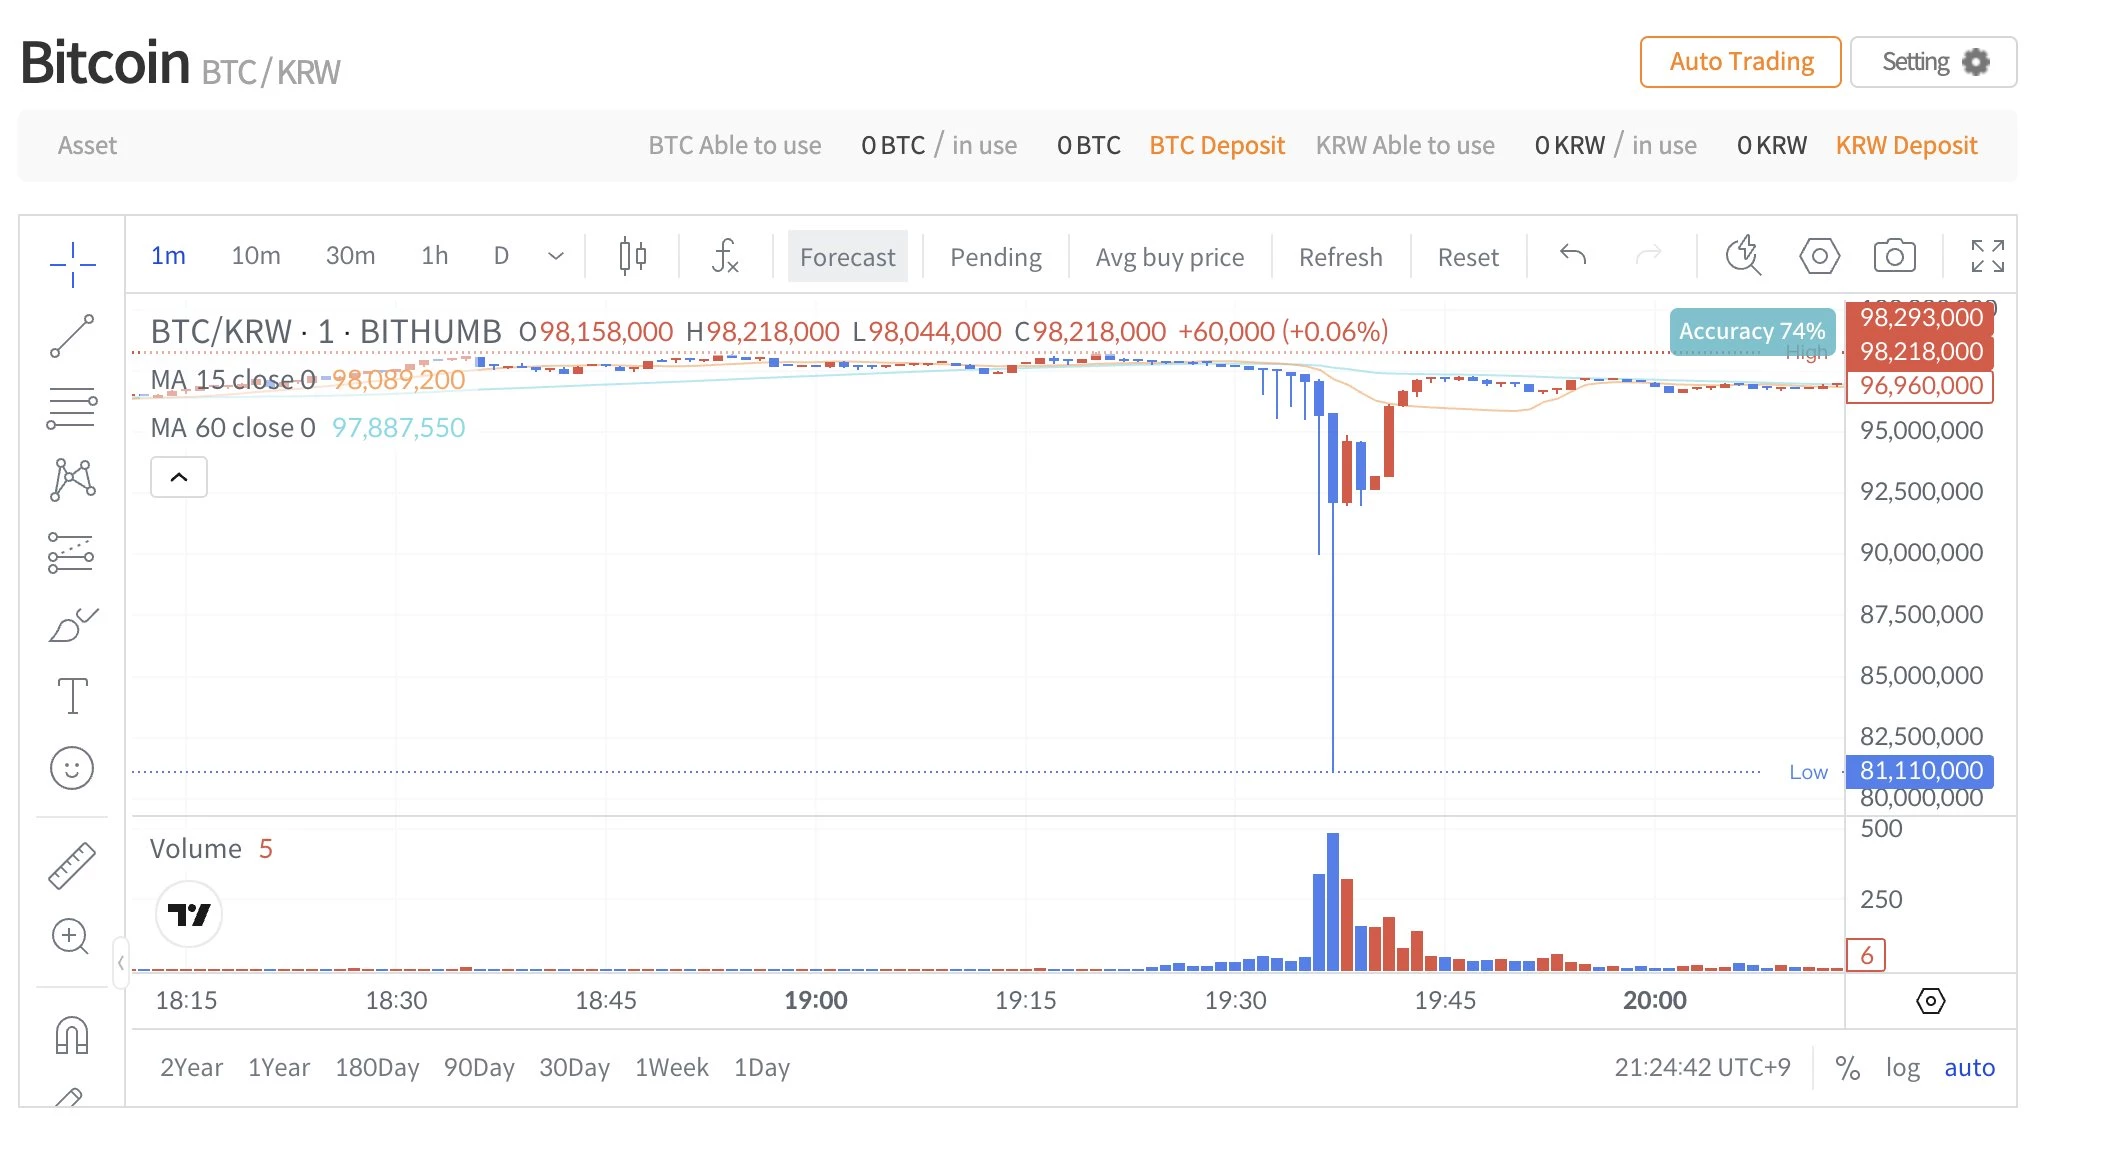This screenshot has height=1160, width=2112.
Task: Open the emoji sticker tool
Action: [x=72, y=768]
